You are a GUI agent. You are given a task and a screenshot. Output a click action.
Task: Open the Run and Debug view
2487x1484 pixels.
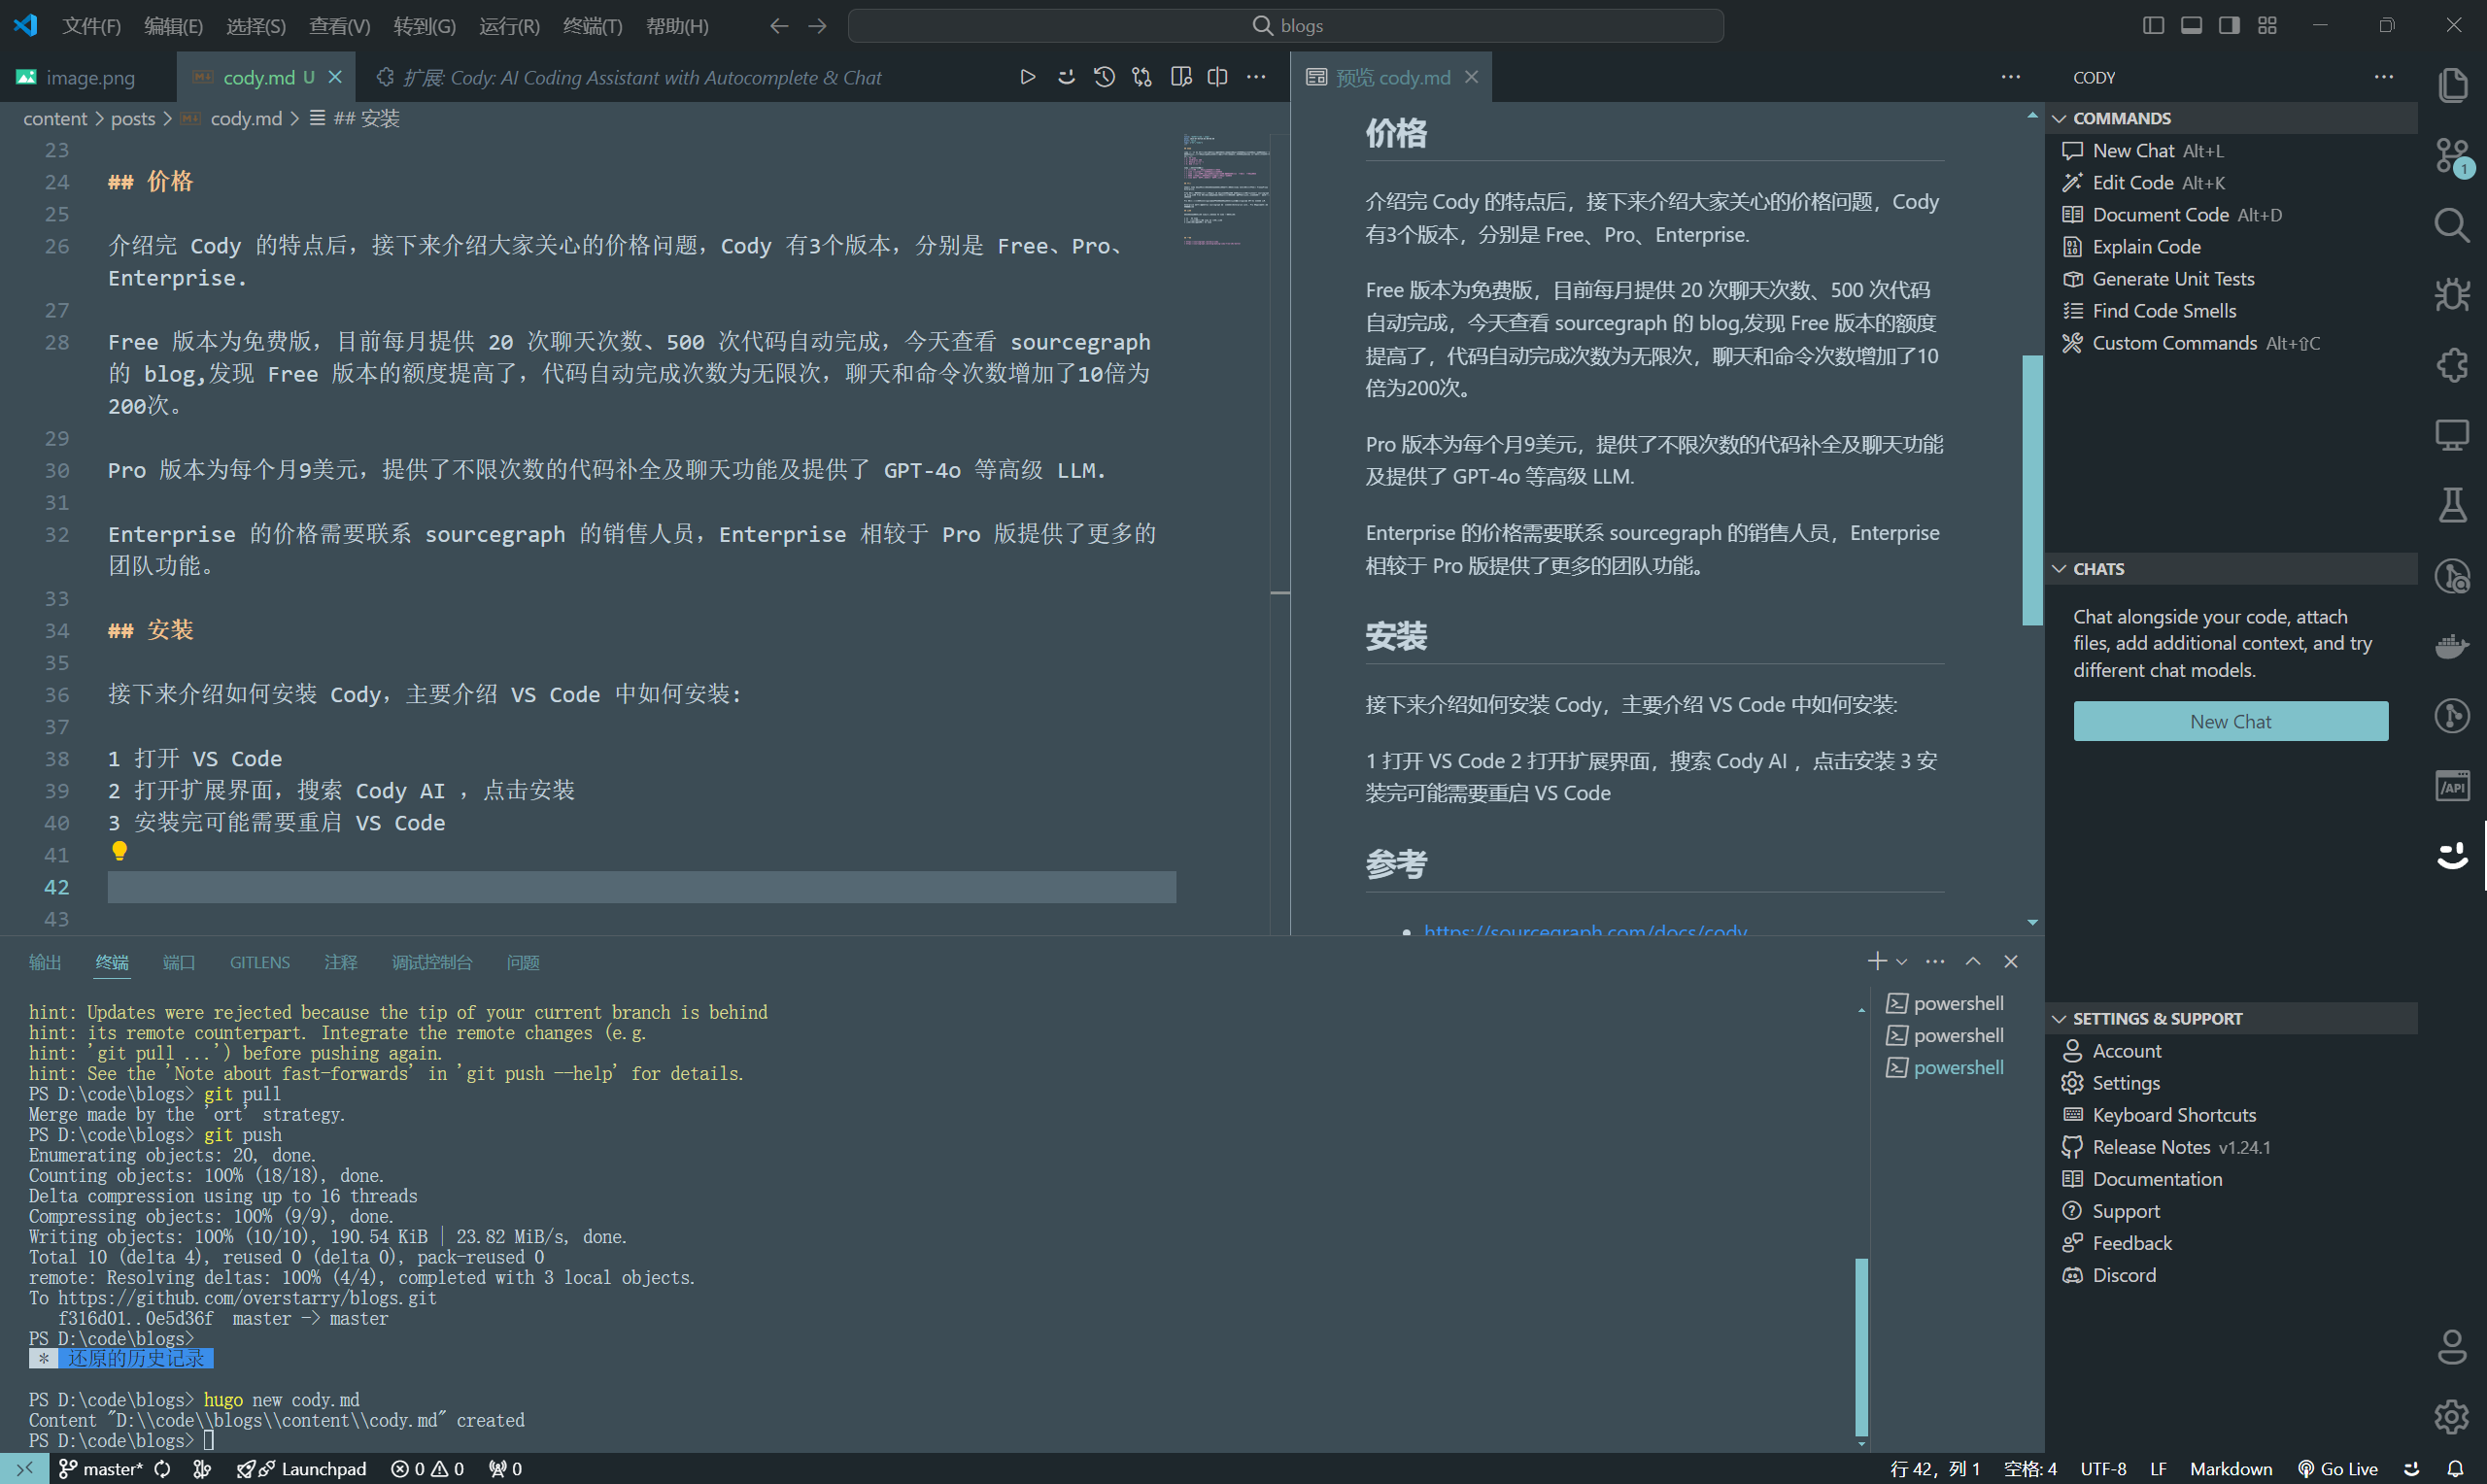(x=2452, y=294)
